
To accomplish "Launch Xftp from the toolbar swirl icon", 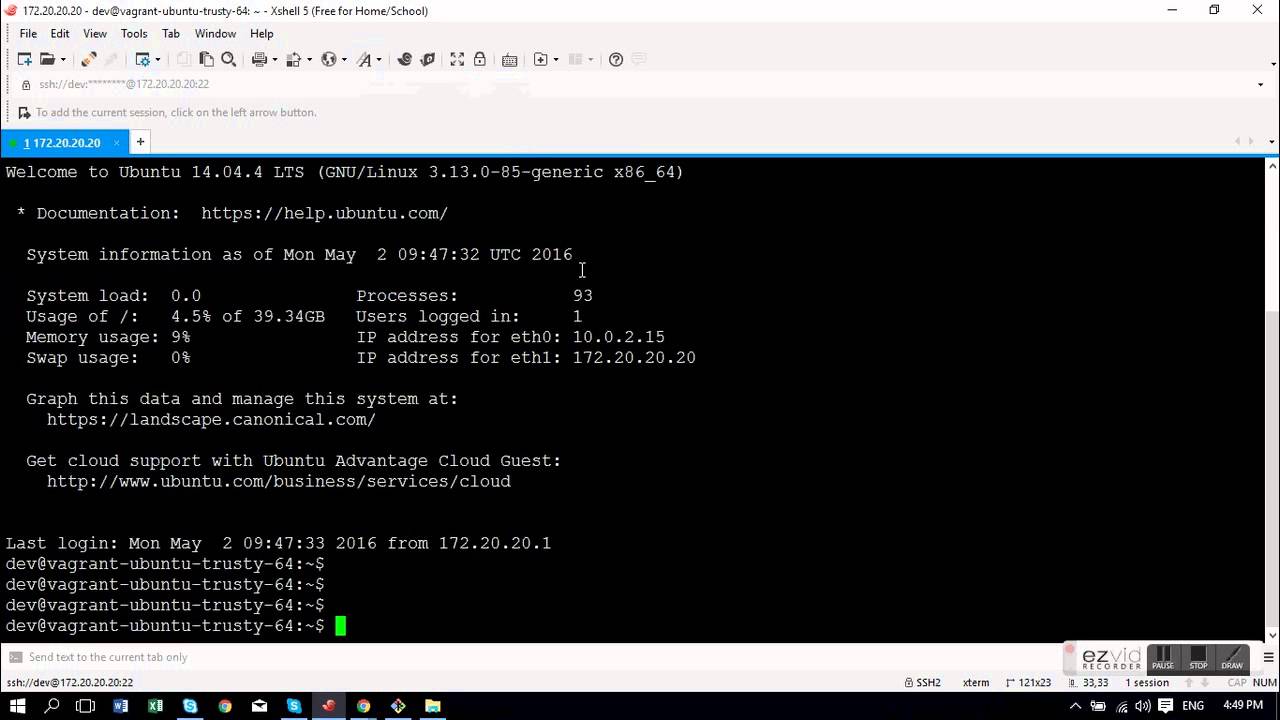I will 404,60.
